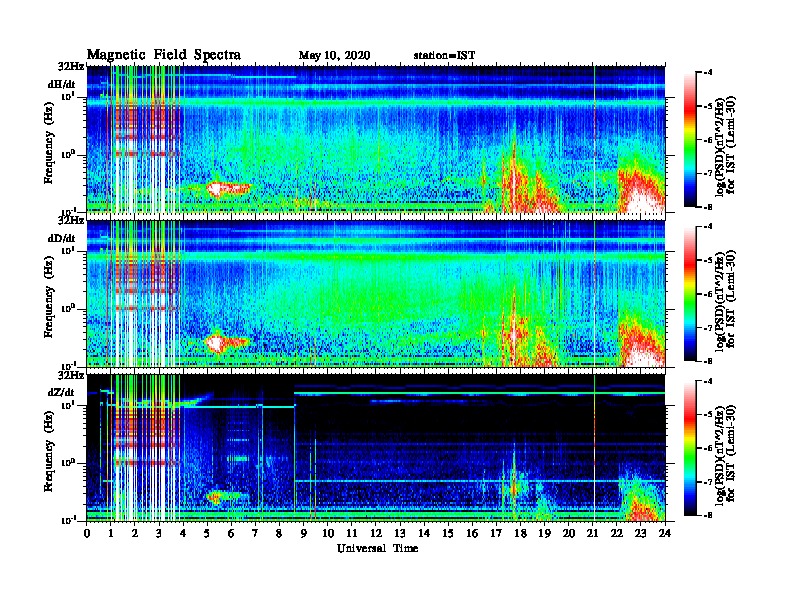Click the log(PSD) color bar title of dZ/dt panel
The image size is (792, 612).
[725, 454]
